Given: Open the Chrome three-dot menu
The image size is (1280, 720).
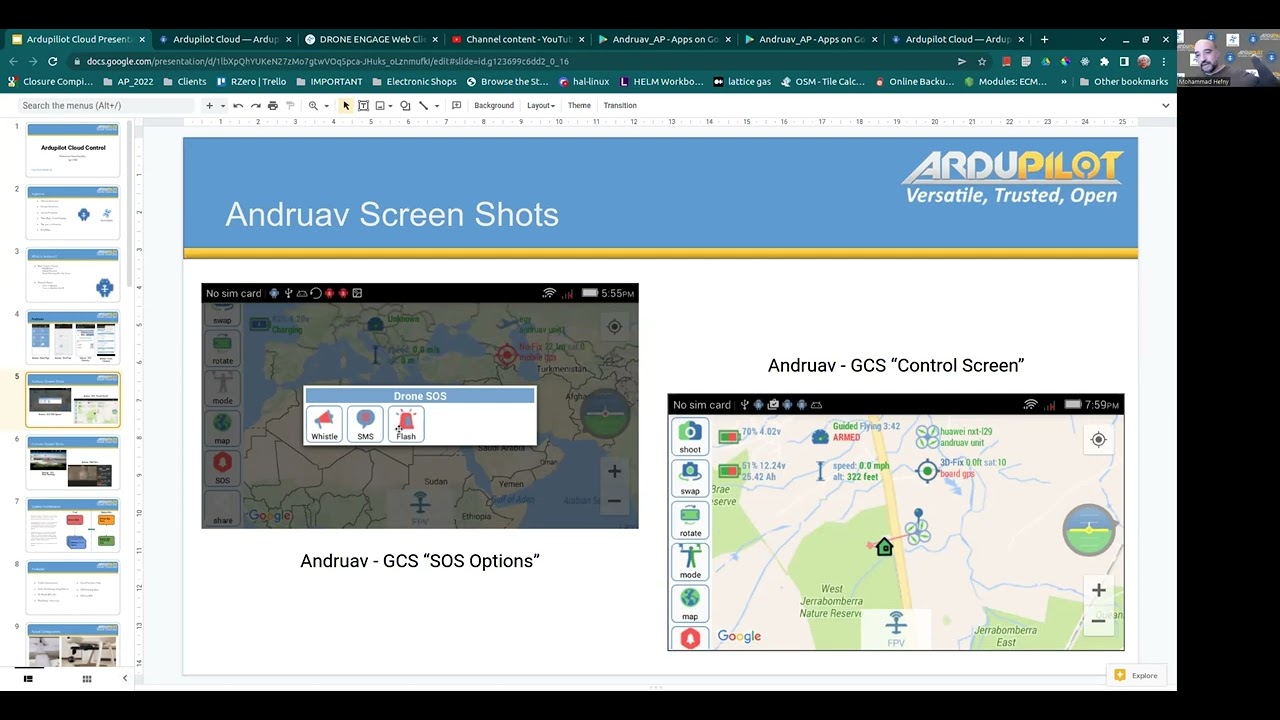Looking at the screenshot, I should [x=1164, y=61].
